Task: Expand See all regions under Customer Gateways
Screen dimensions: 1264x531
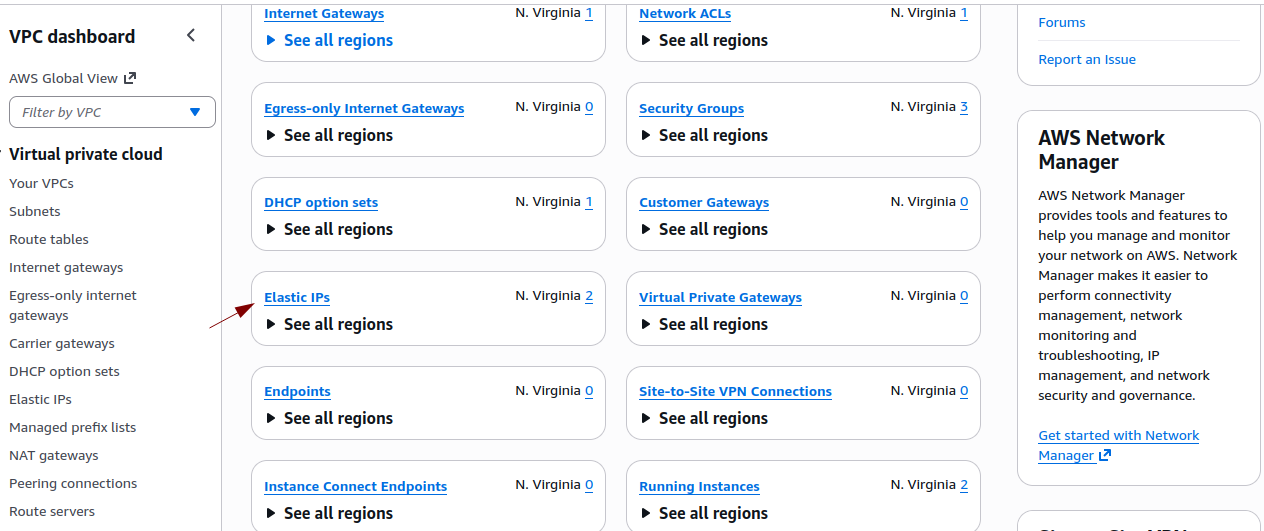Action: tap(704, 229)
